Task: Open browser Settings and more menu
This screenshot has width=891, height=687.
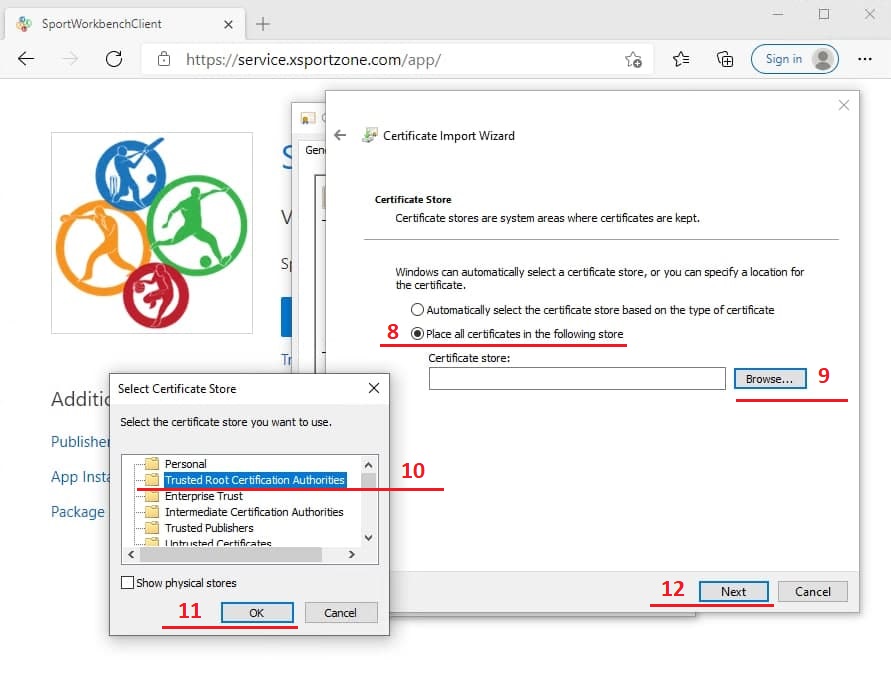Action: pyautogui.click(x=865, y=59)
